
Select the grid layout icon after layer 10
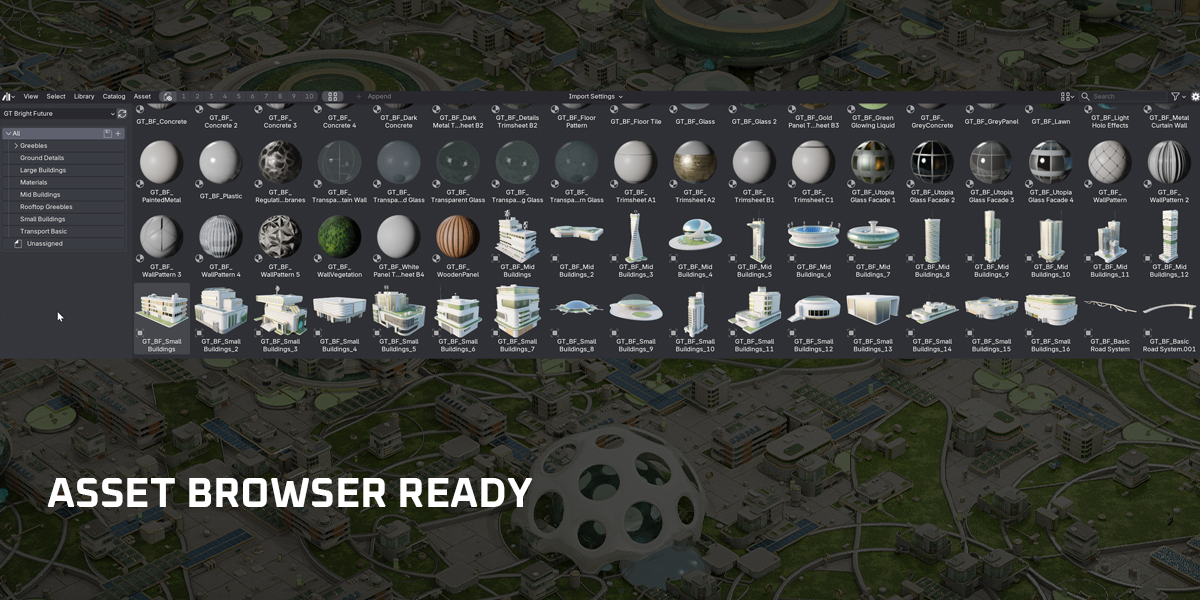(x=334, y=96)
